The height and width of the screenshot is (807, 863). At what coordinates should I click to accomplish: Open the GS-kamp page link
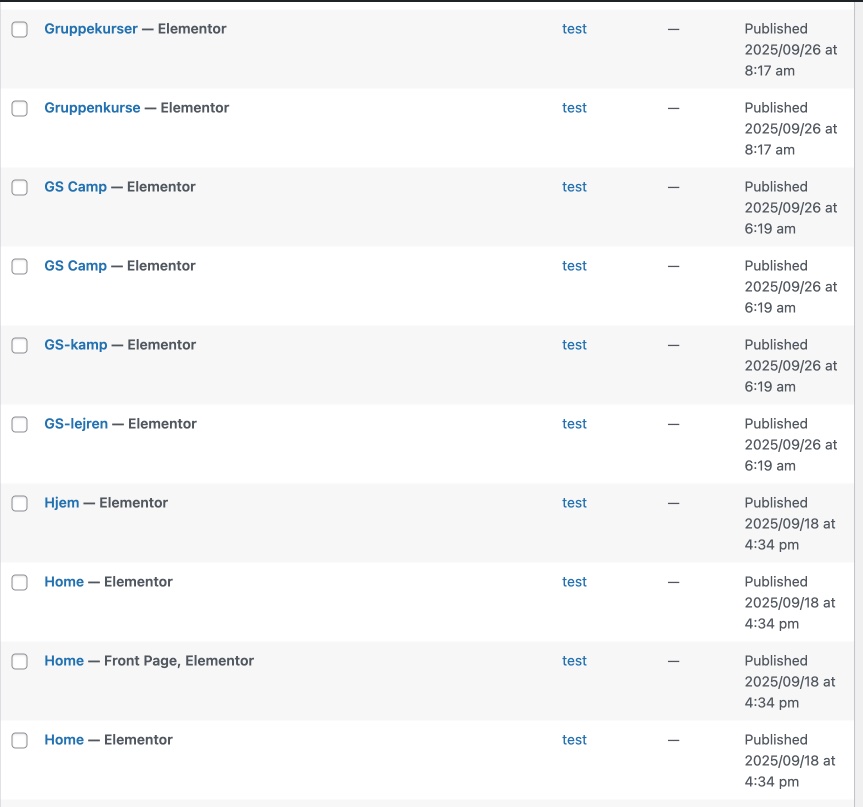click(x=75, y=345)
